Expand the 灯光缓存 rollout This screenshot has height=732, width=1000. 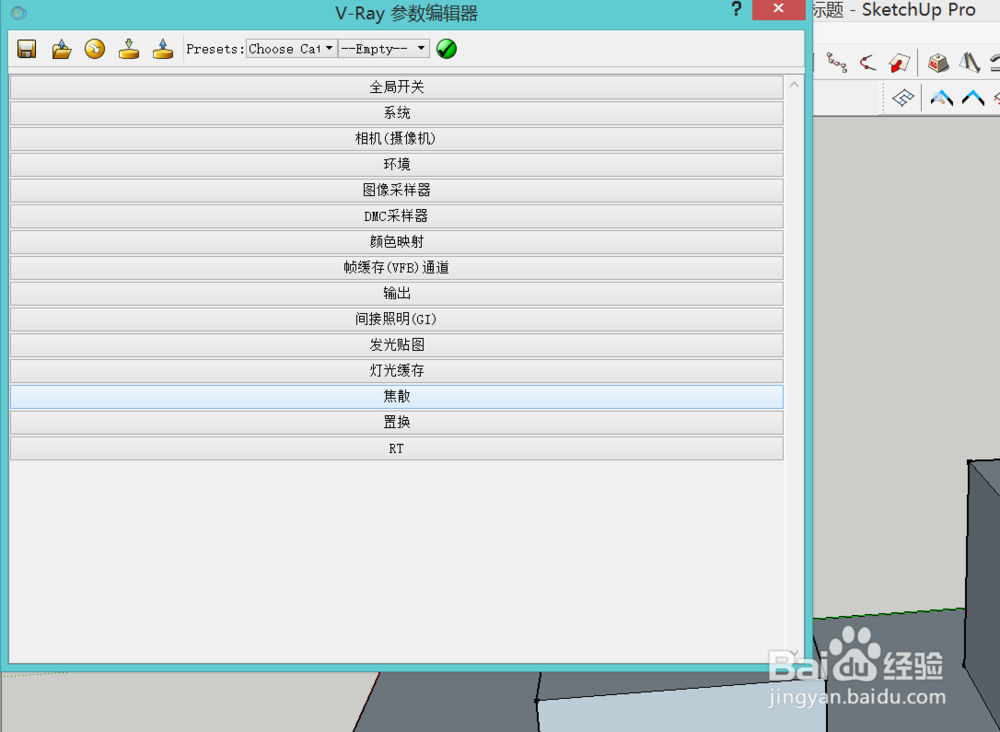click(x=397, y=371)
